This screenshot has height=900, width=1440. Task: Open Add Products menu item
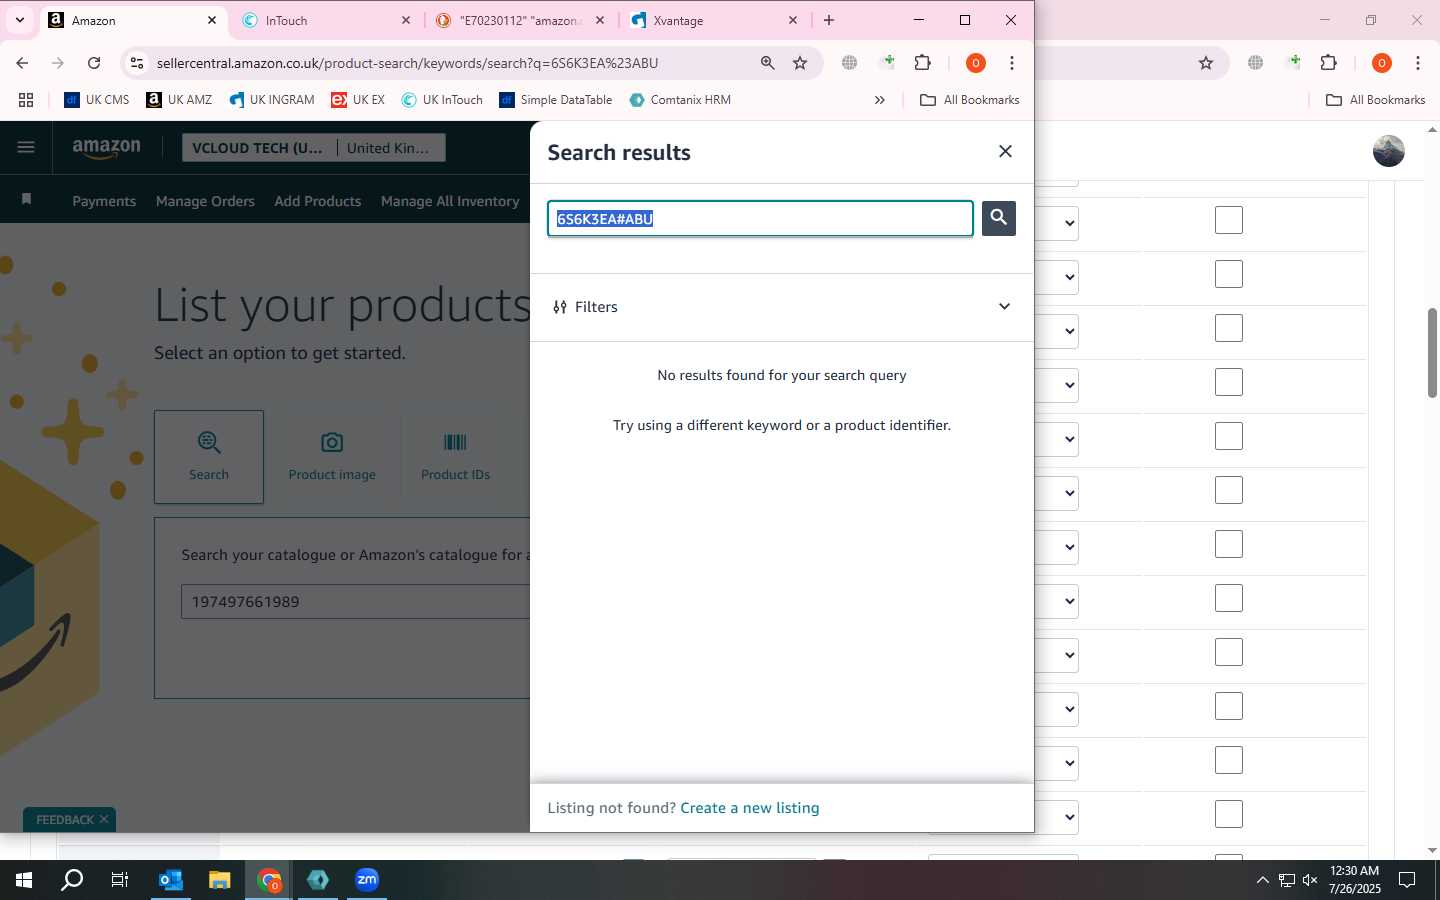317,201
